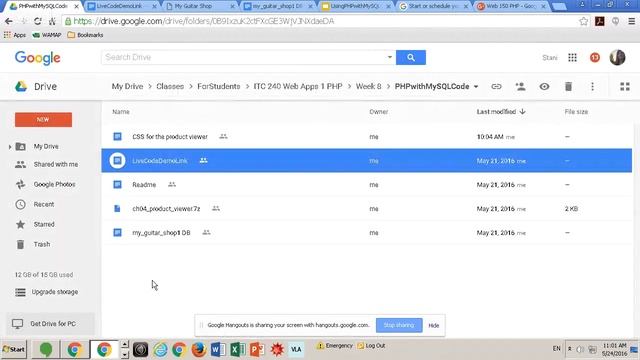Toggle Last modified sort arrow
The height and width of the screenshot is (360, 640).
coord(522,111)
